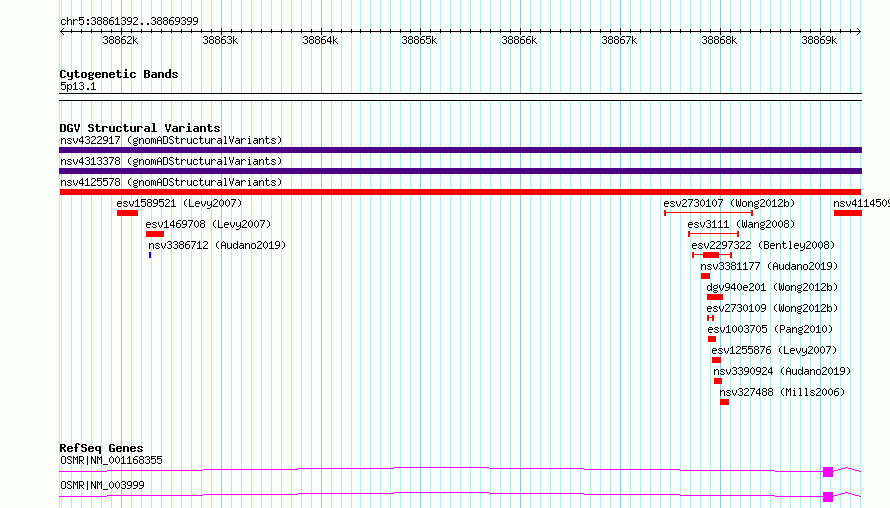Click the 38868k ruler label
The height and width of the screenshot is (508, 890).
coord(719,40)
